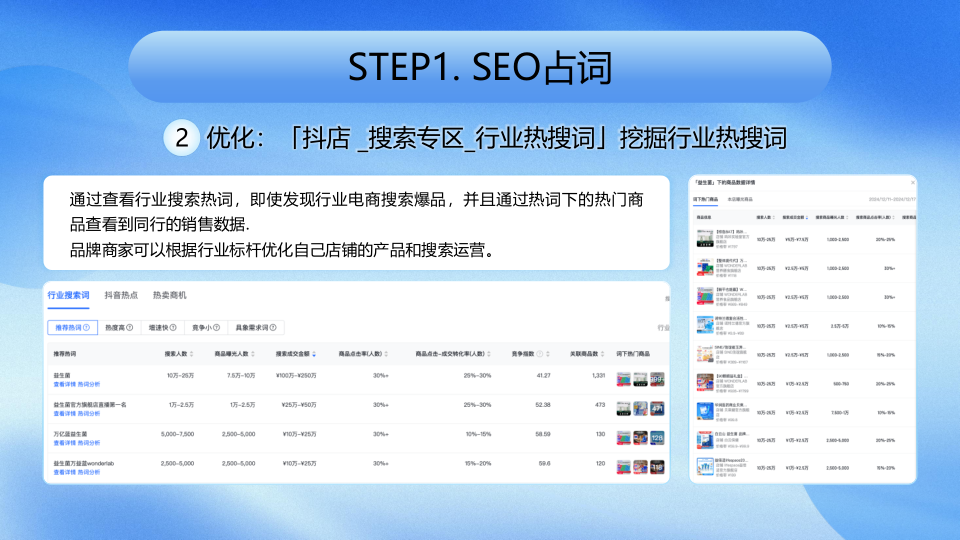Click the 58.59 competition index value
This screenshot has width=960, height=540.
pyautogui.click(x=543, y=434)
